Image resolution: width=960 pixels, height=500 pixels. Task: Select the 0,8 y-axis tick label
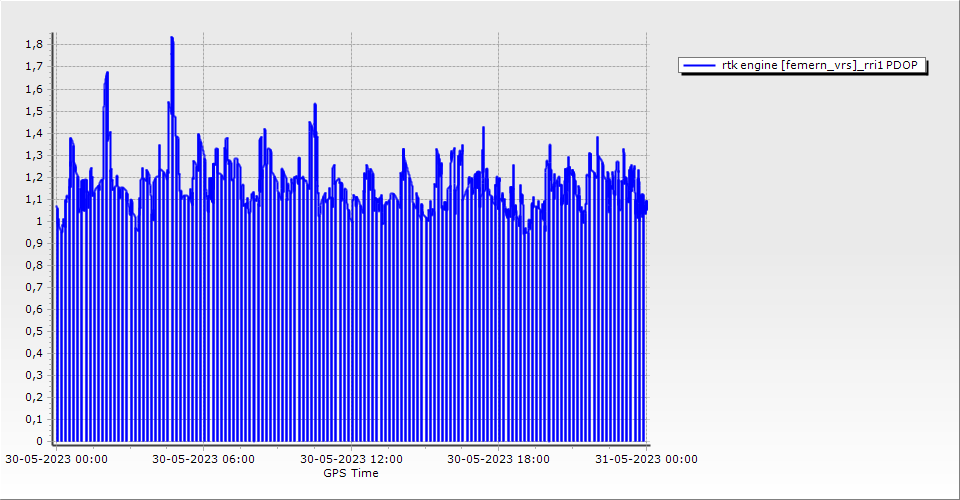(33, 265)
